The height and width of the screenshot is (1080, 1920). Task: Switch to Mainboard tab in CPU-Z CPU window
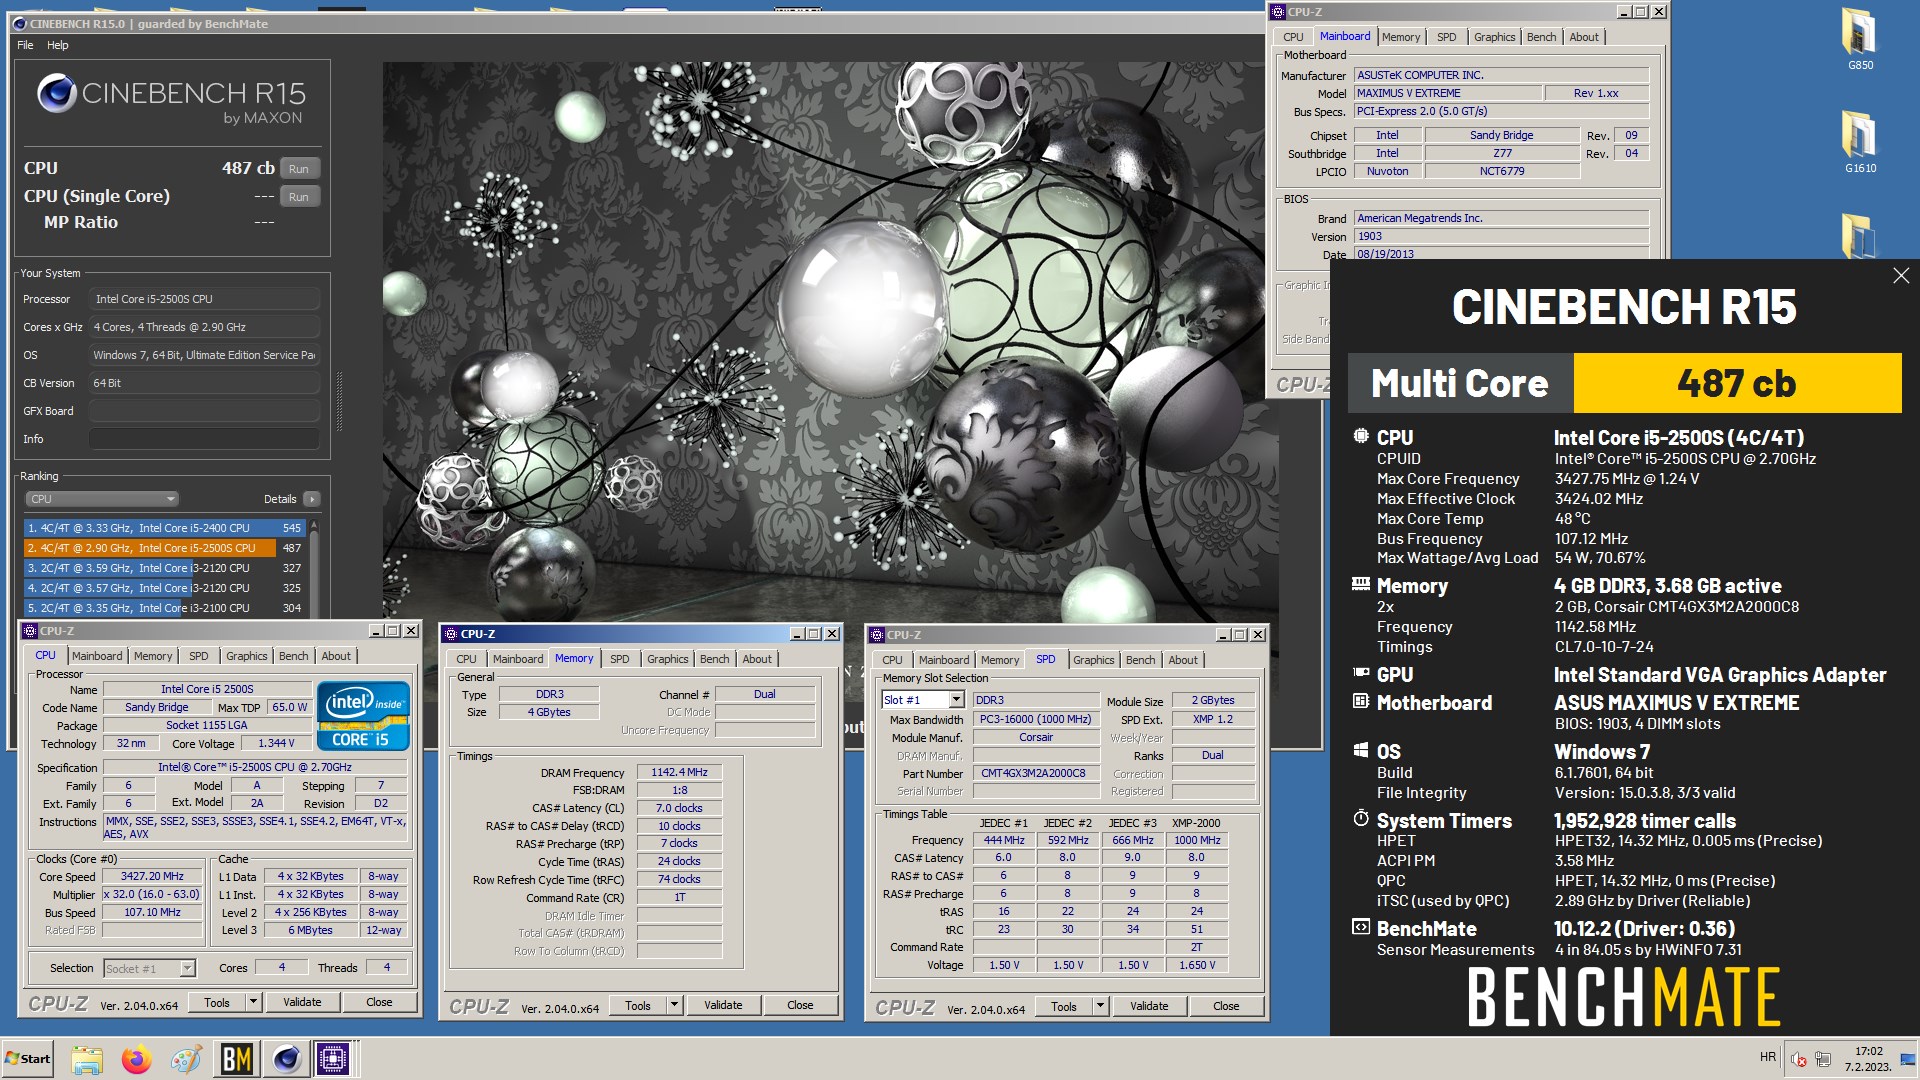tap(97, 656)
